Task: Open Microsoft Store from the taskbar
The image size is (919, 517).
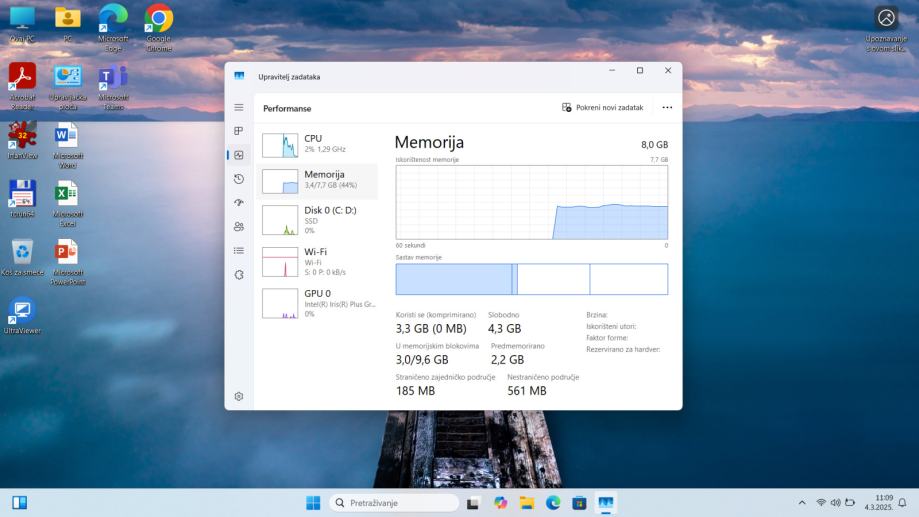Action: point(579,503)
